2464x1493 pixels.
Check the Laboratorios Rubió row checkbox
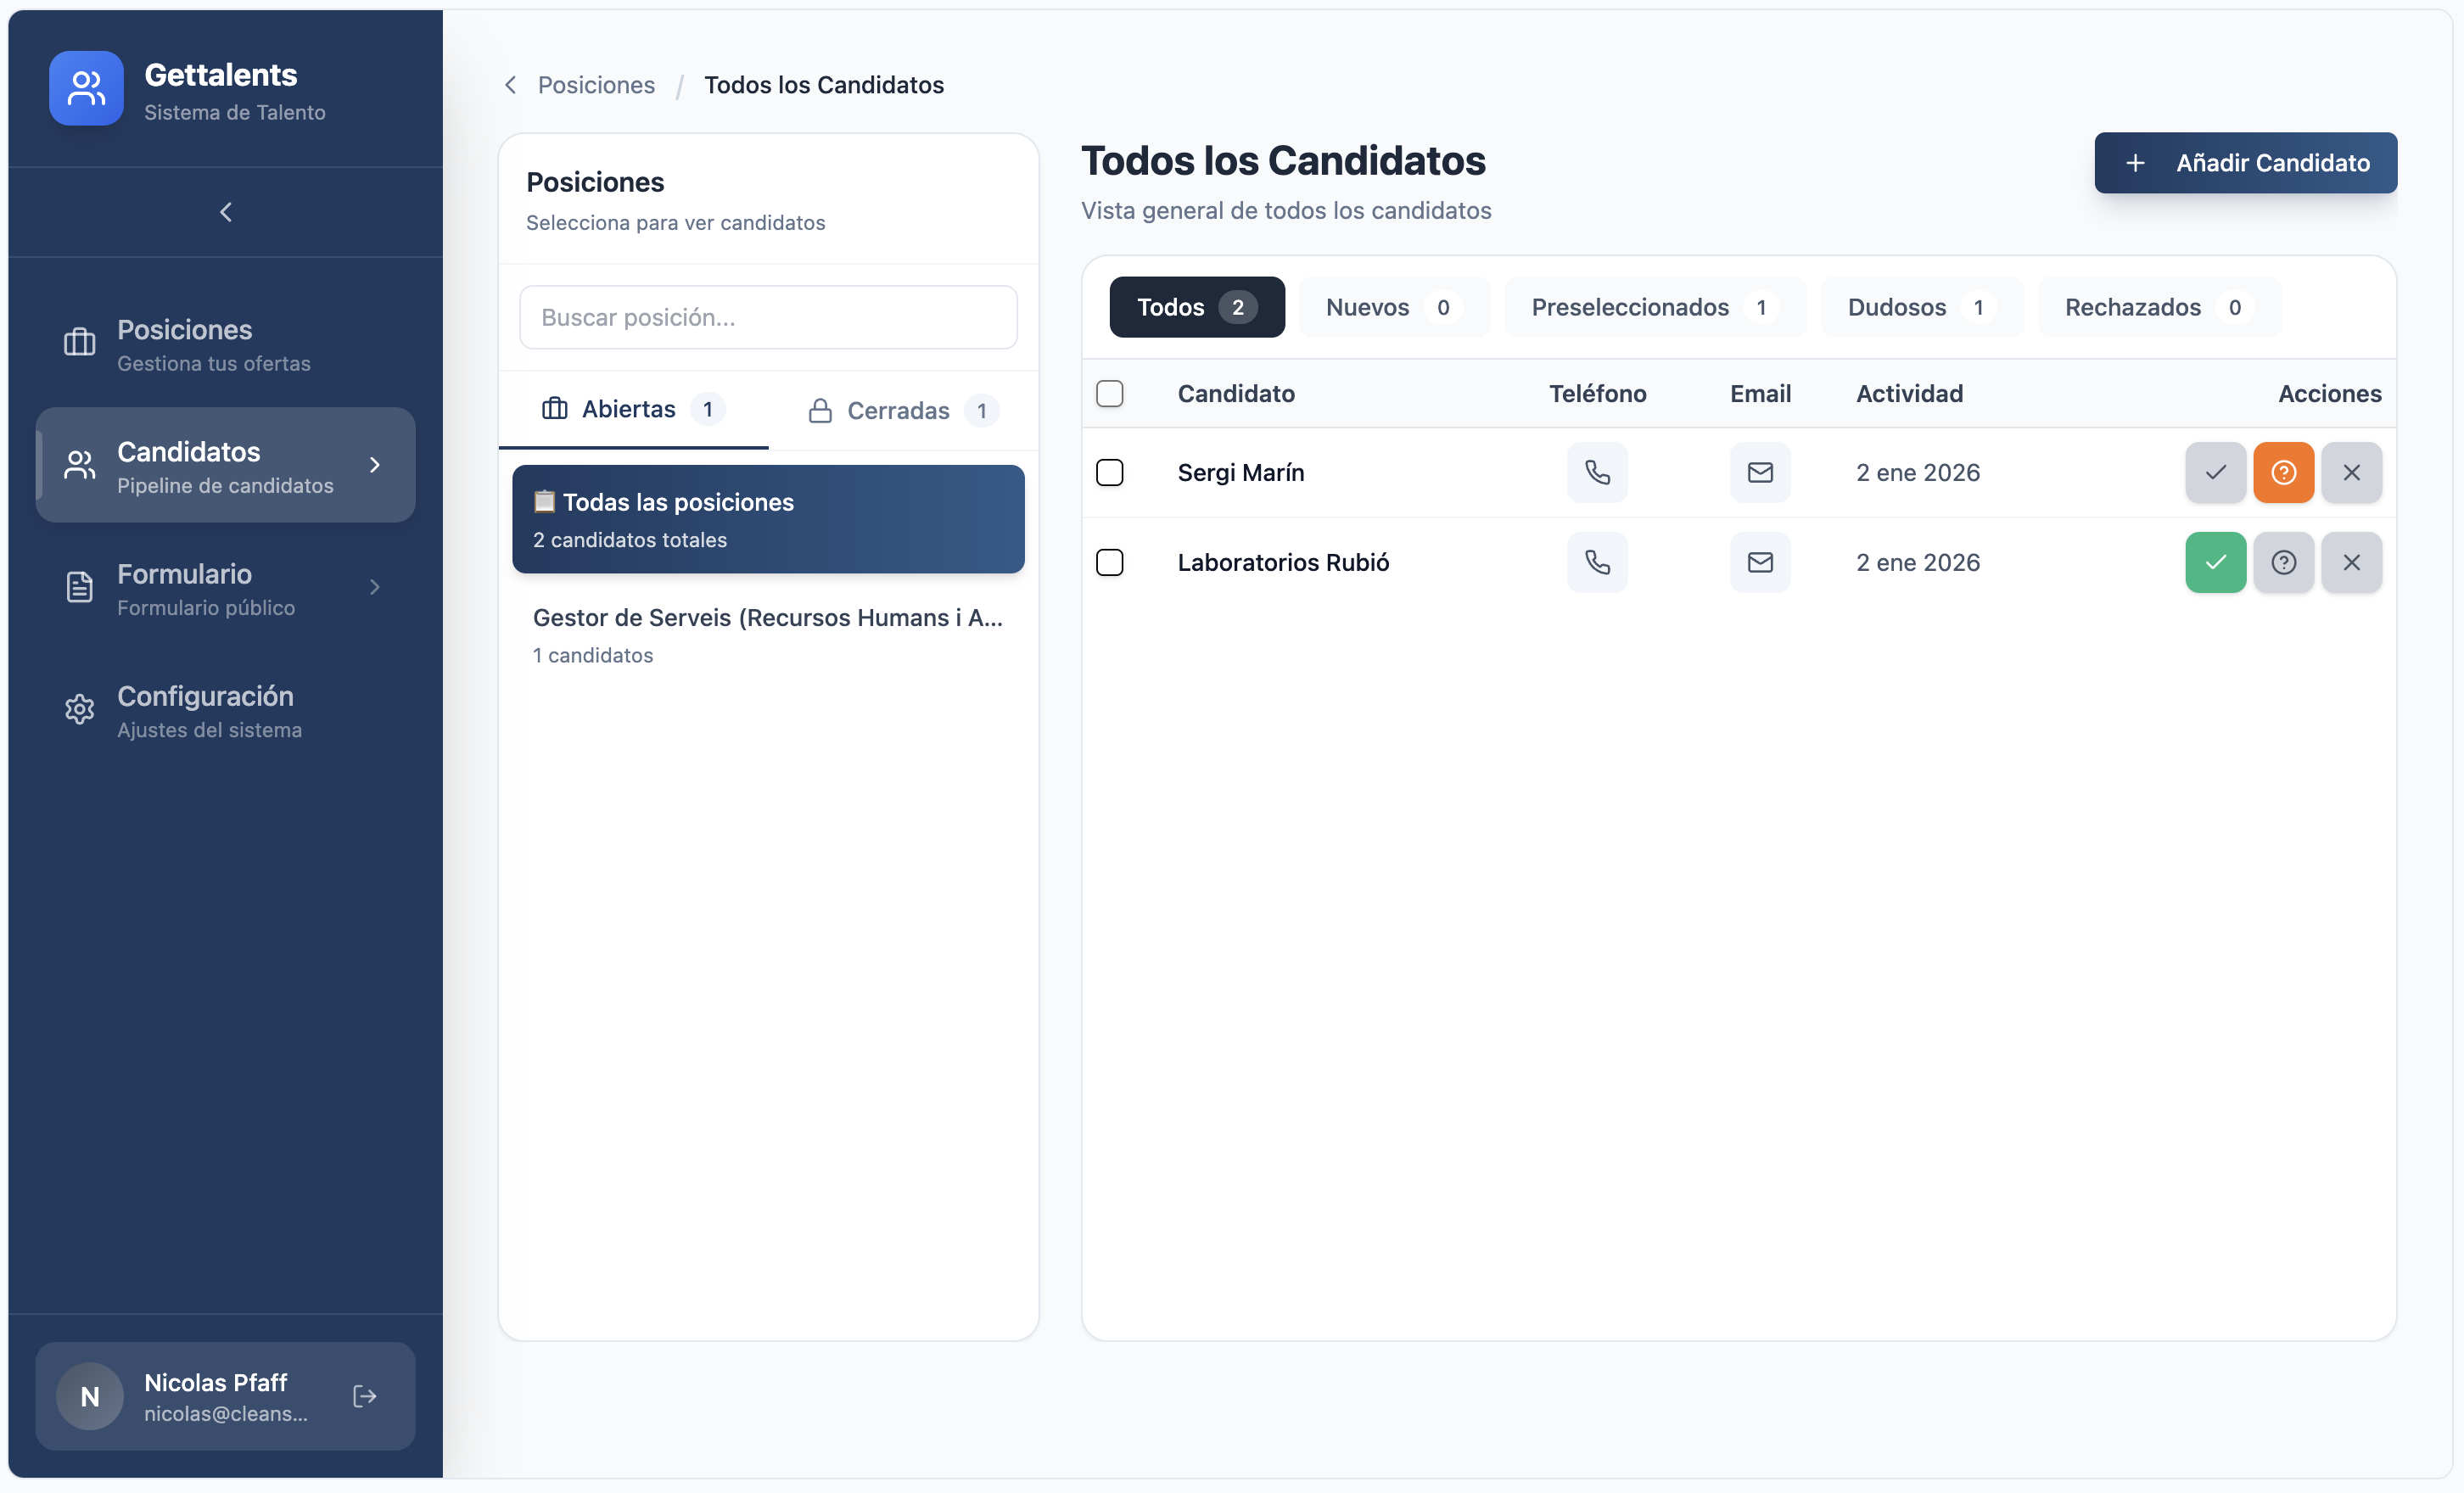pyautogui.click(x=1109, y=562)
